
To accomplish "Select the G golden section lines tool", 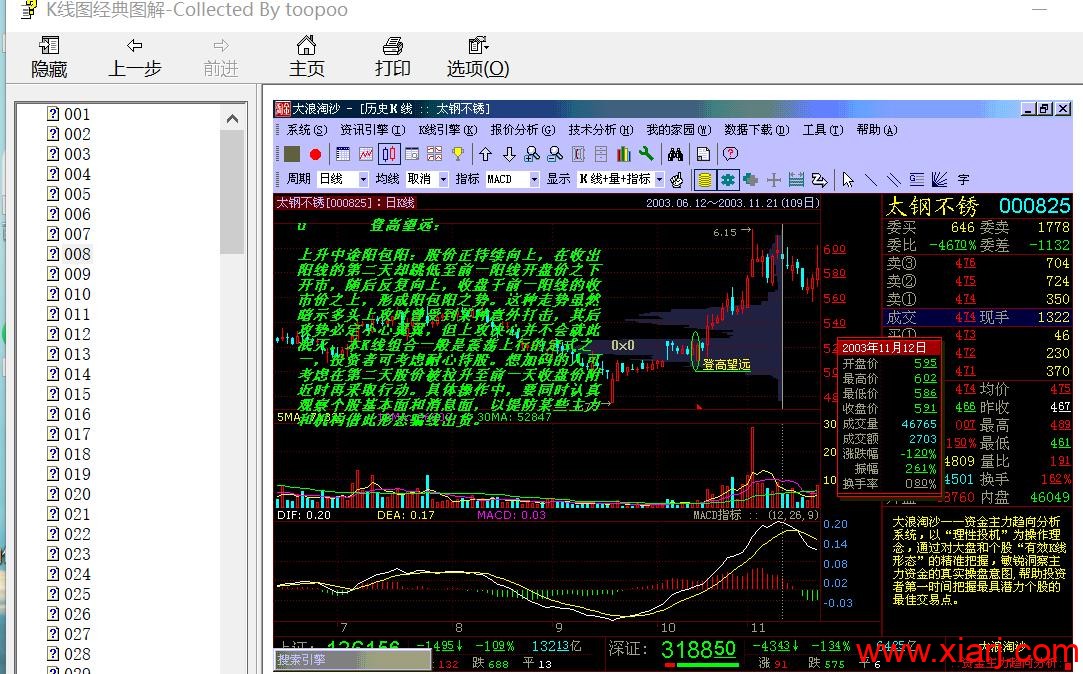I will tap(917, 180).
